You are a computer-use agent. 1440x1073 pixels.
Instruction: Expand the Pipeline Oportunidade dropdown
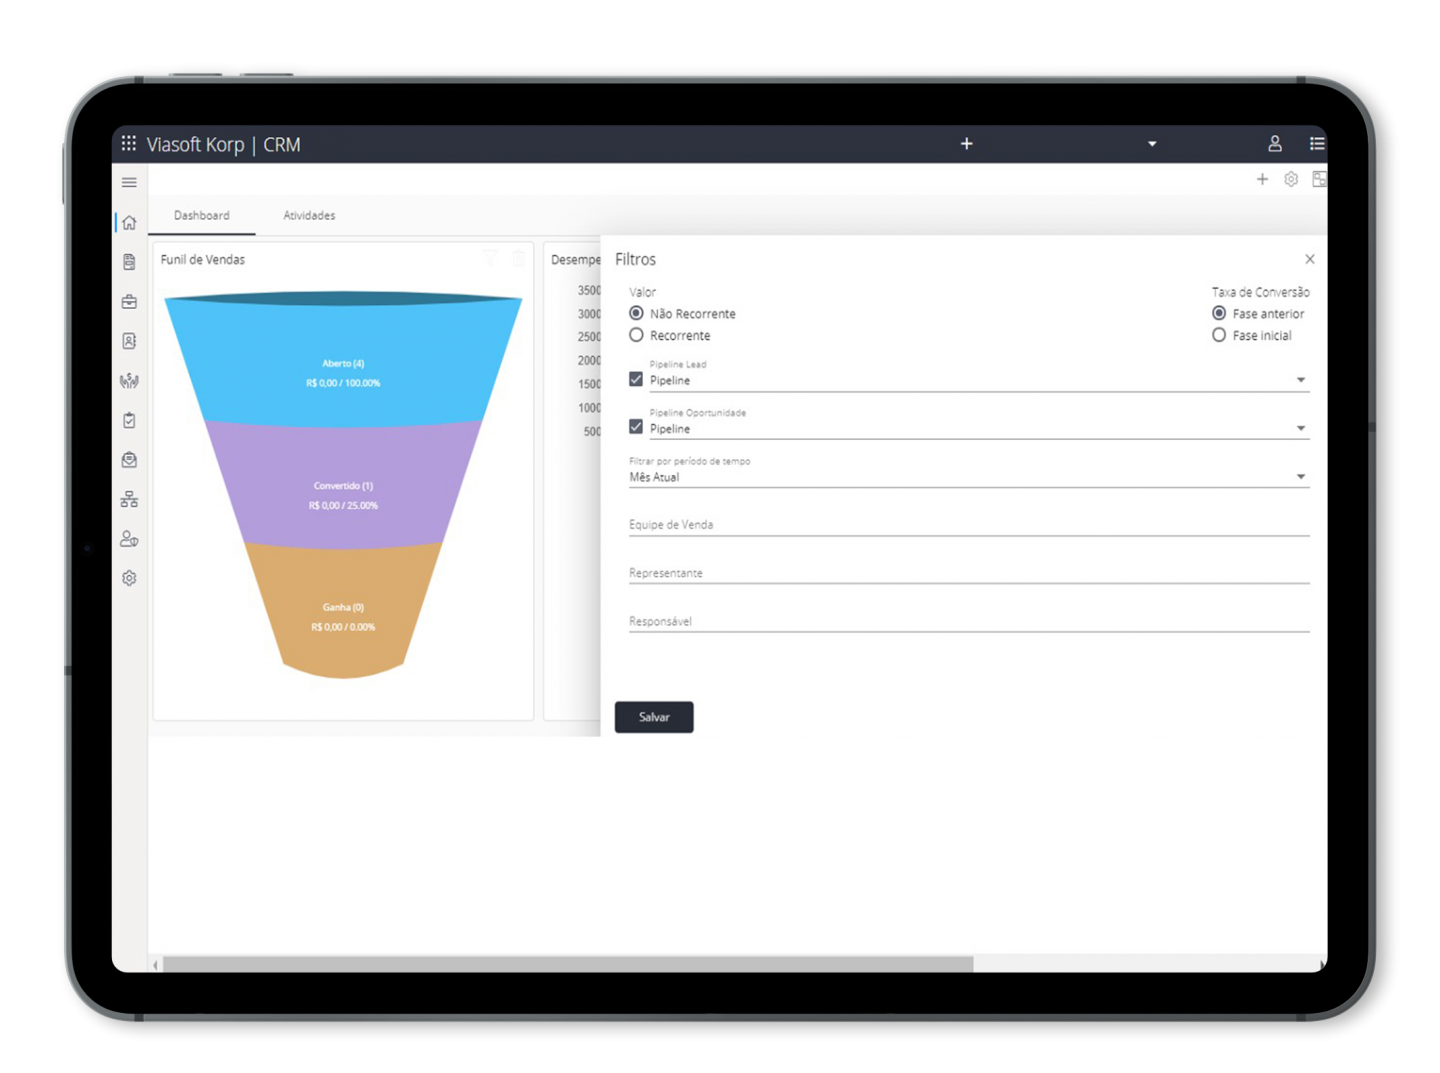coord(1300,428)
